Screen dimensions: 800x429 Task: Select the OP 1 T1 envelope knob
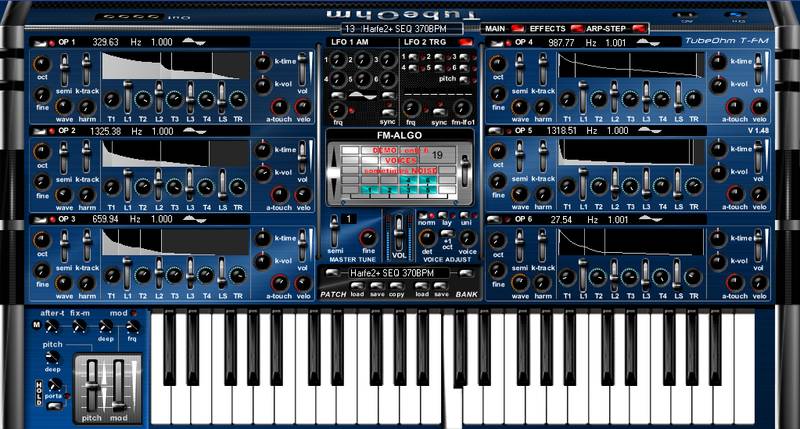point(112,99)
